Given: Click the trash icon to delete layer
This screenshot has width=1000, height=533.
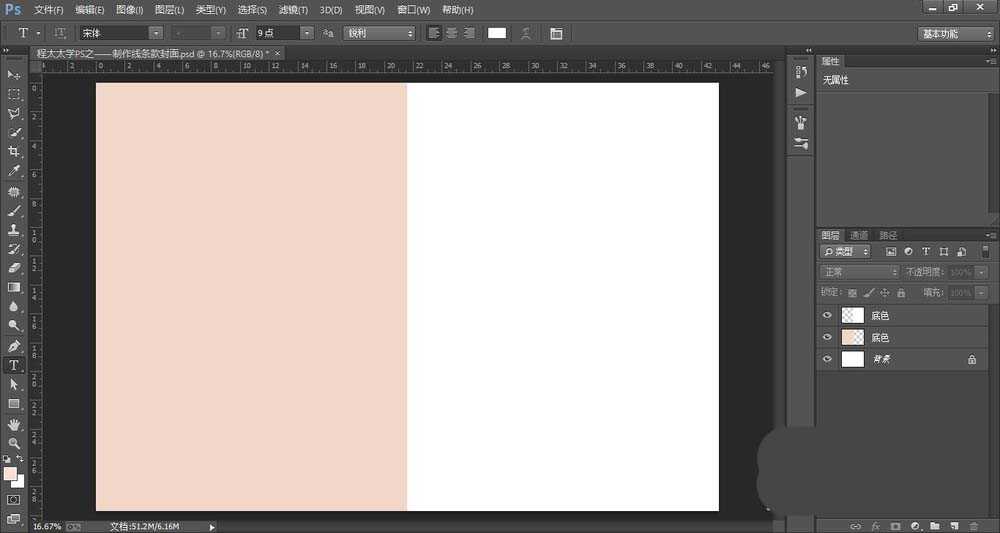Looking at the screenshot, I should click(x=973, y=525).
